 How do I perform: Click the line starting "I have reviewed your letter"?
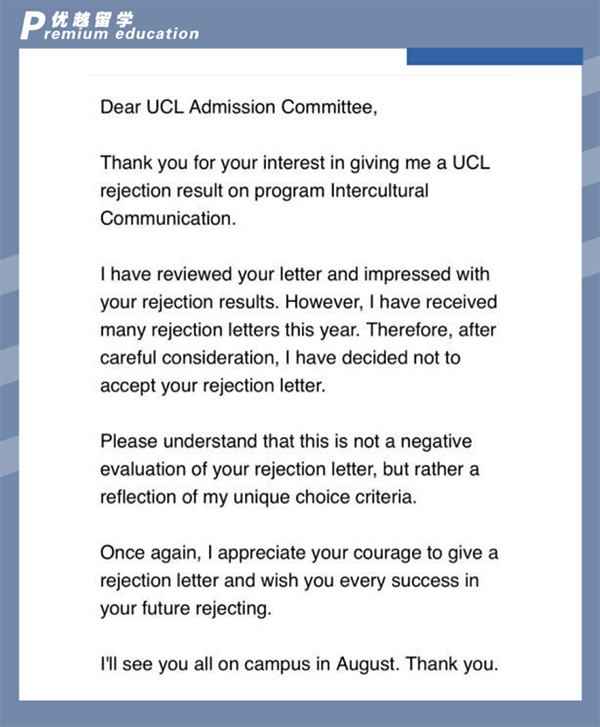[295, 274]
